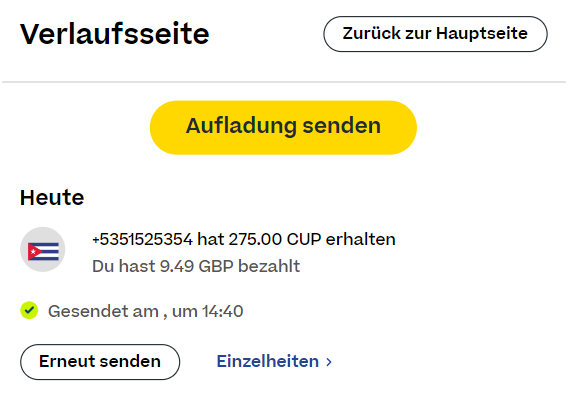Image resolution: width=569 pixels, height=402 pixels.
Task: Click the yellow Aufladung senden button
Action: [283, 127]
